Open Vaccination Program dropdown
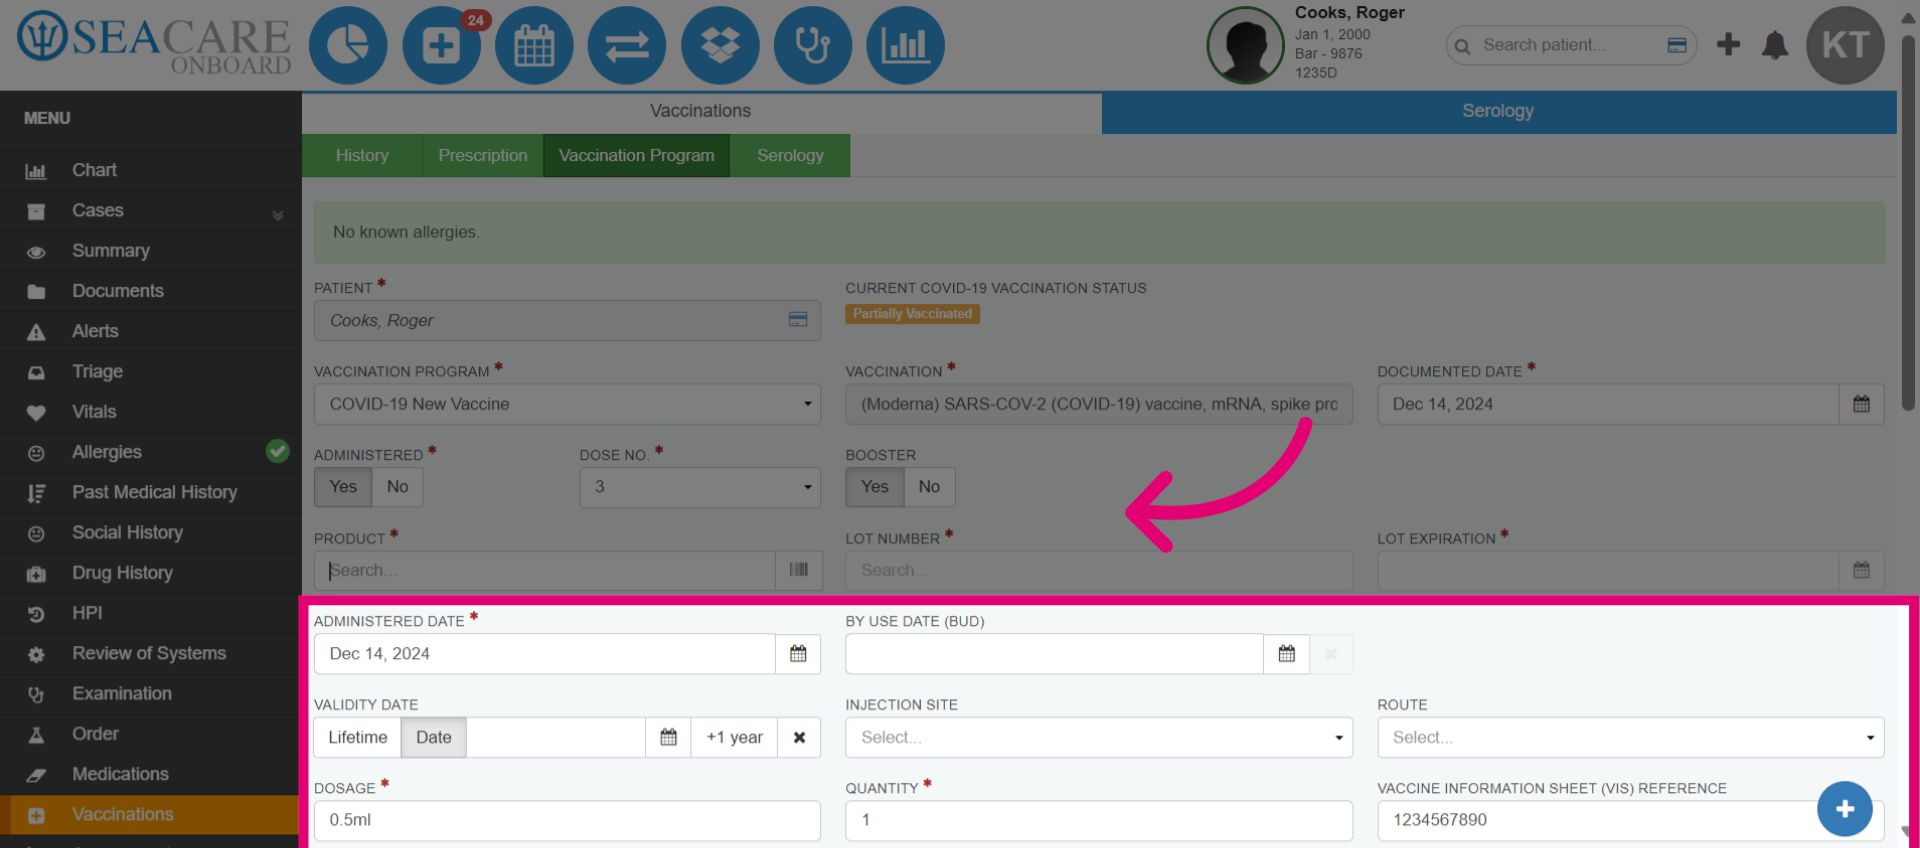 (x=567, y=404)
